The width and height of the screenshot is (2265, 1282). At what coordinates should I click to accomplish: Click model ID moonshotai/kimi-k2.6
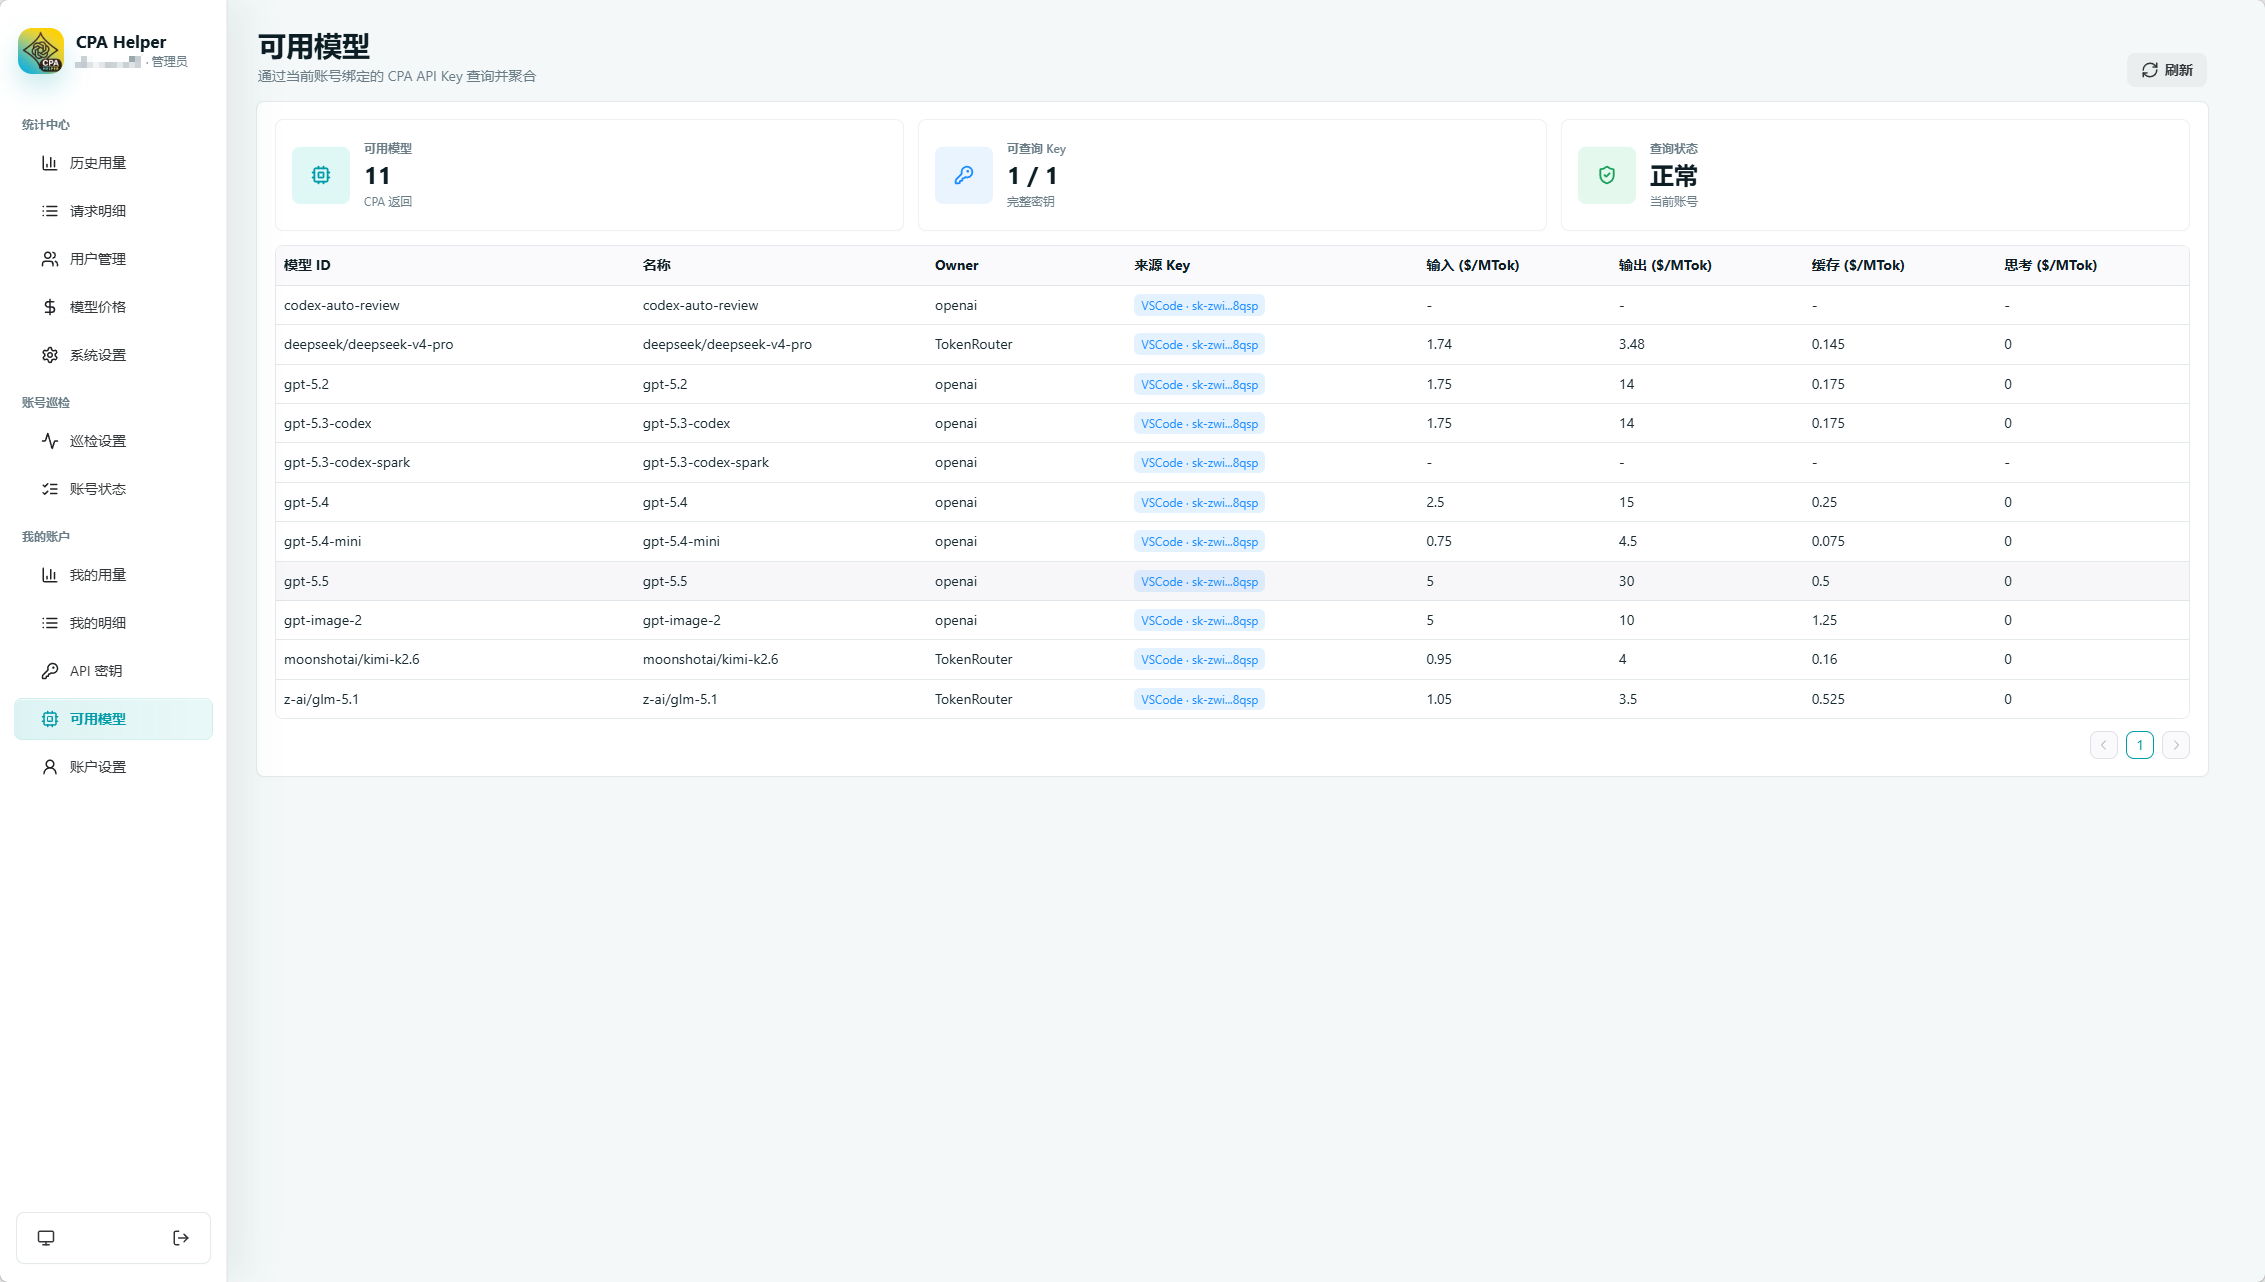pos(352,659)
